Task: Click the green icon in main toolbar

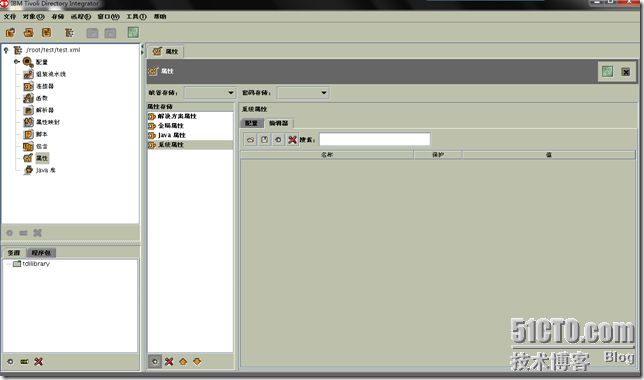Action: (133, 32)
